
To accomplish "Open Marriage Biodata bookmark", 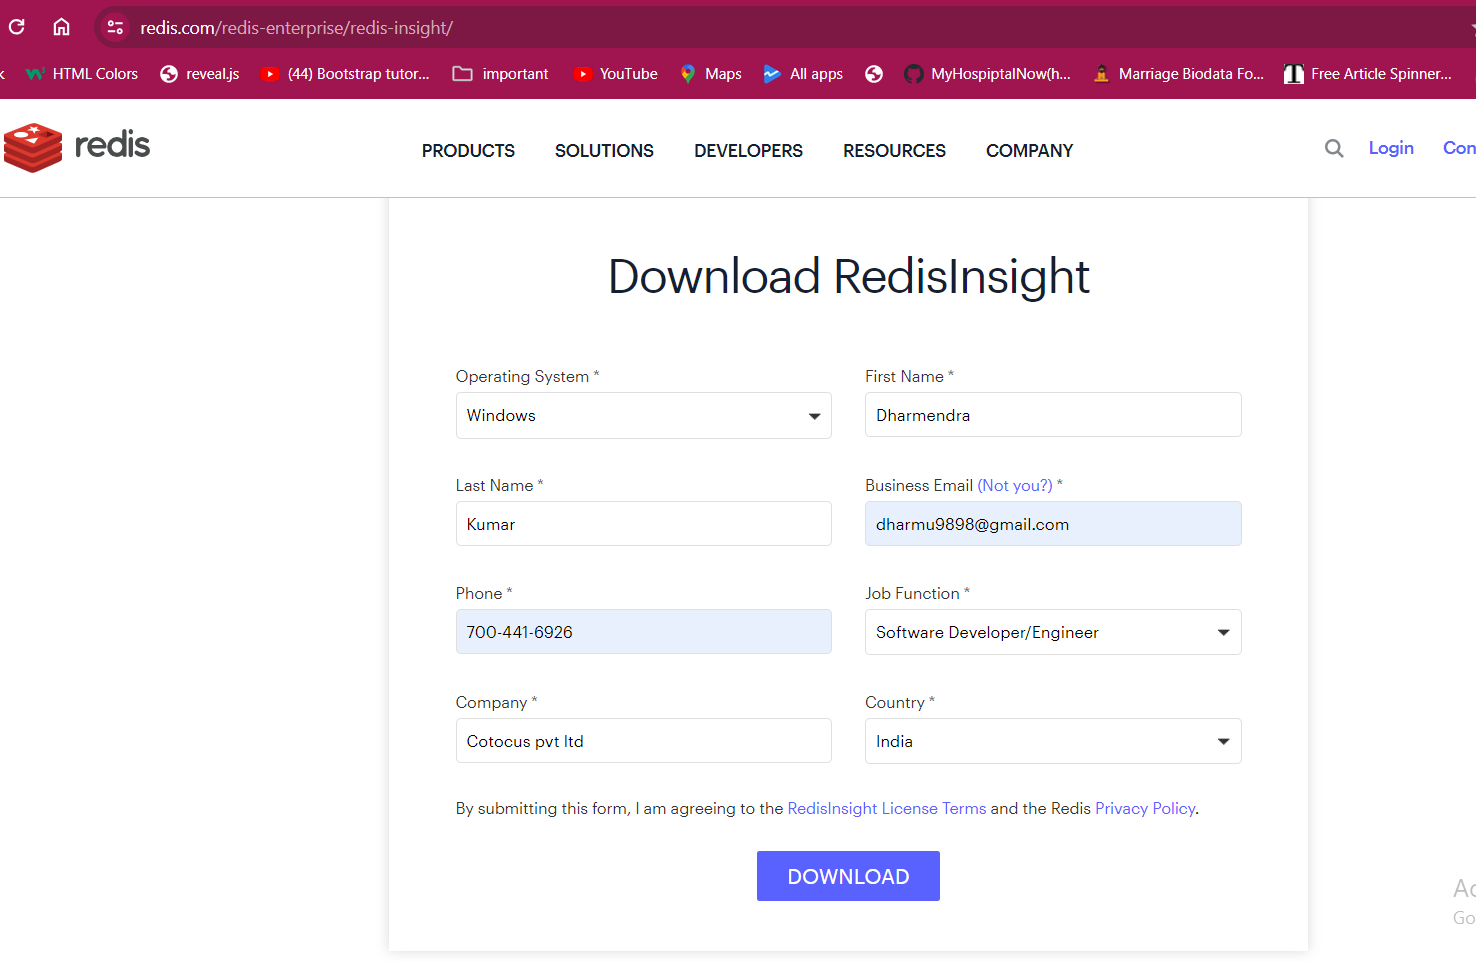I will [x=1178, y=74].
